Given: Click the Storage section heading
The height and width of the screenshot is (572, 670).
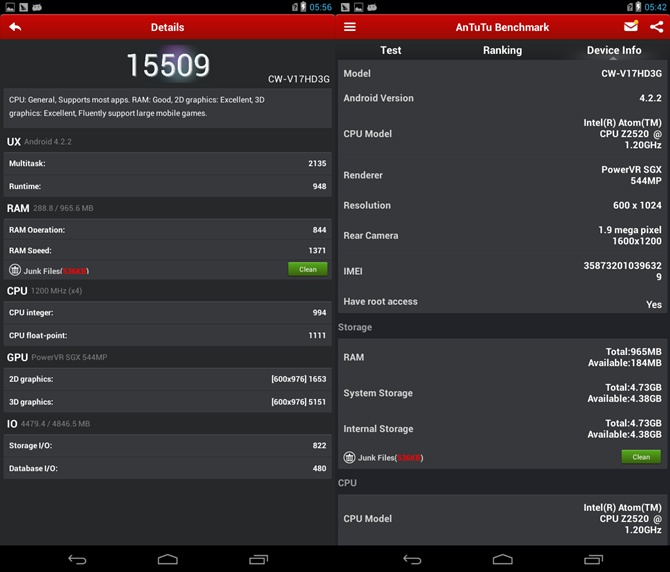Looking at the screenshot, I should [x=355, y=327].
